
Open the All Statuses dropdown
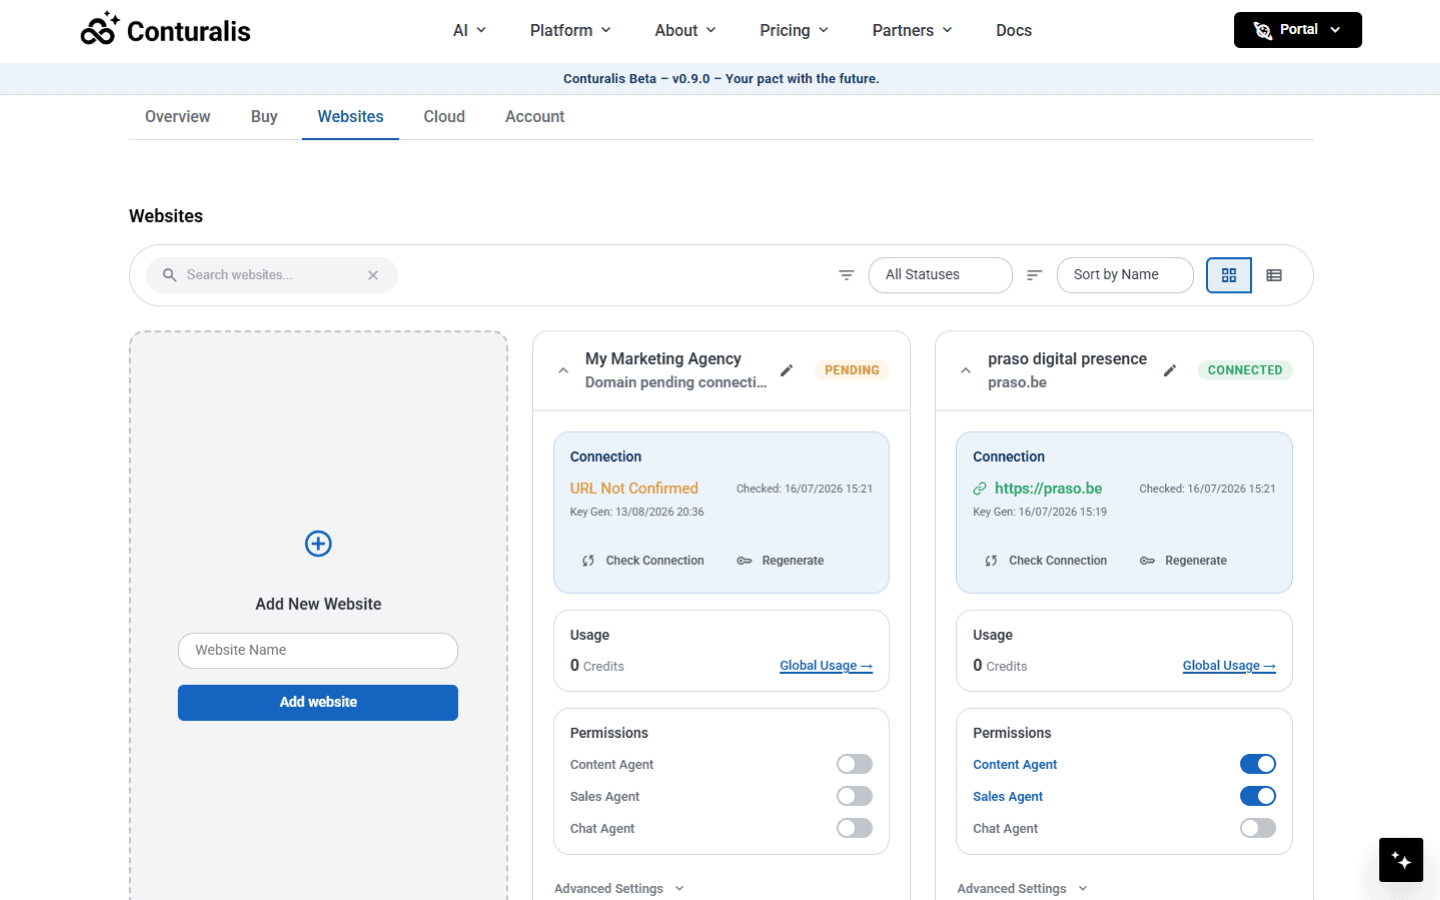pos(940,275)
